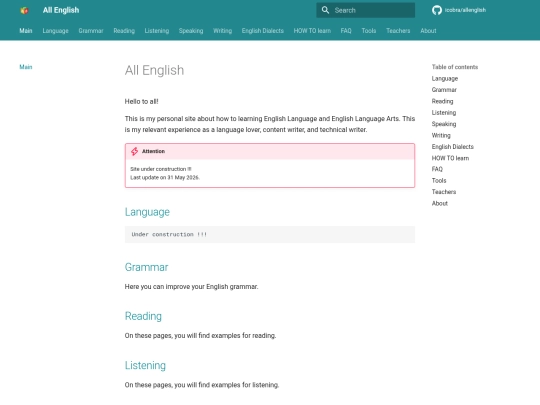Go to the HOW TO learn tab
The image size is (540, 405).
pyautogui.click(x=312, y=31)
